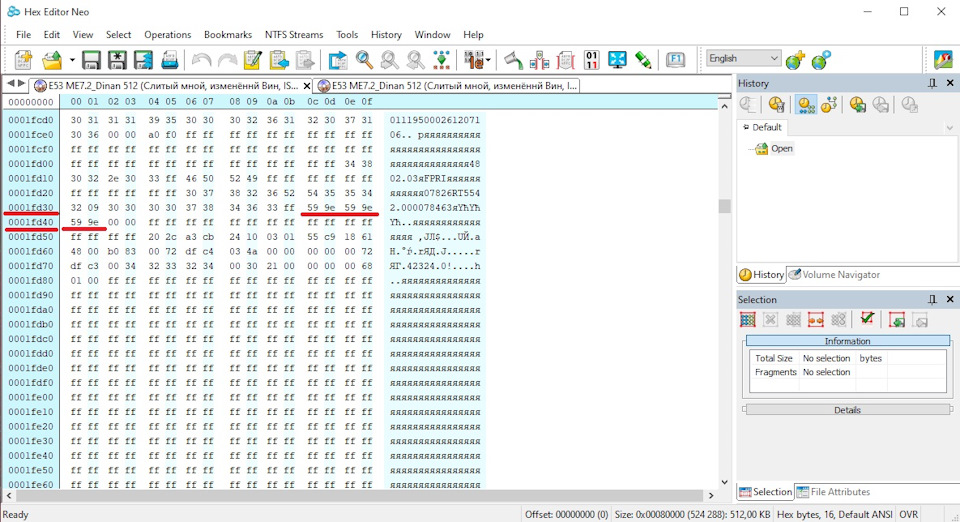Click the Go To Offset icon

337,60
